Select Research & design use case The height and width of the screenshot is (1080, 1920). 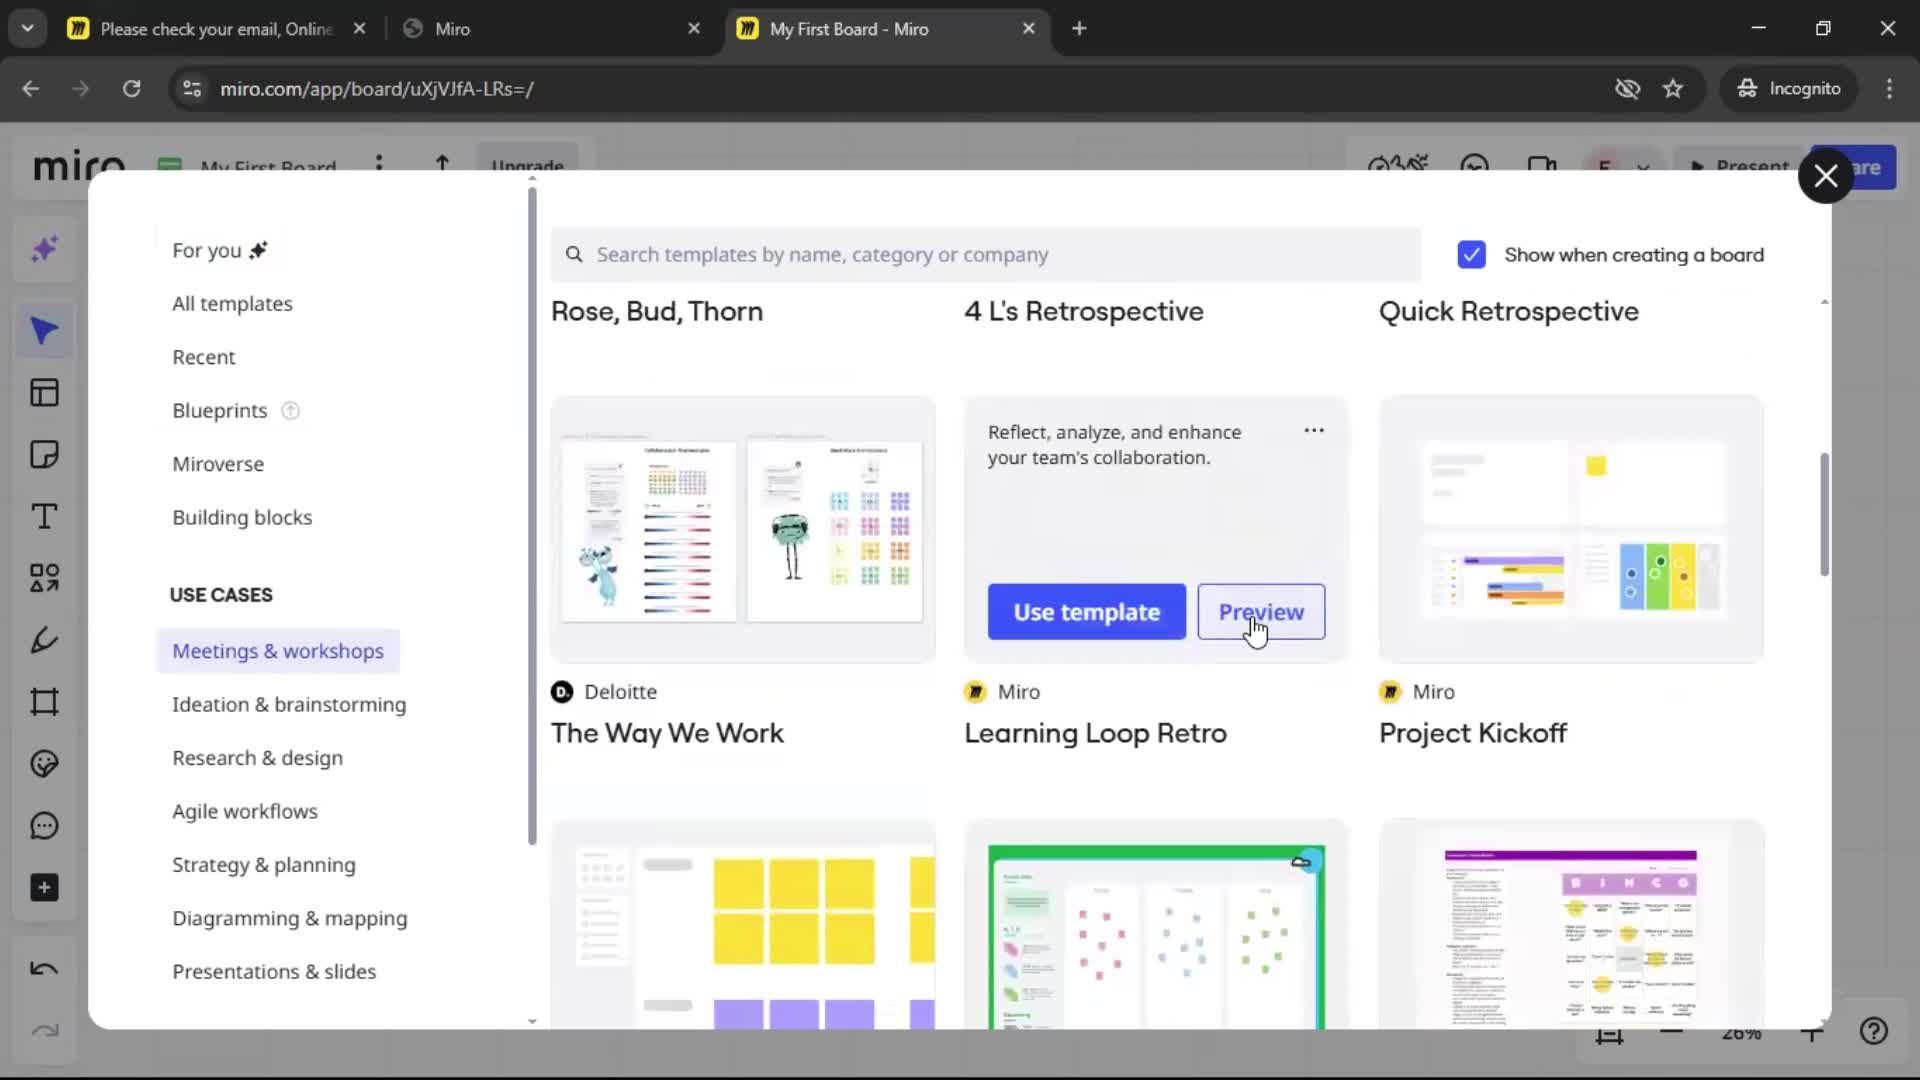pyautogui.click(x=257, y=759)
